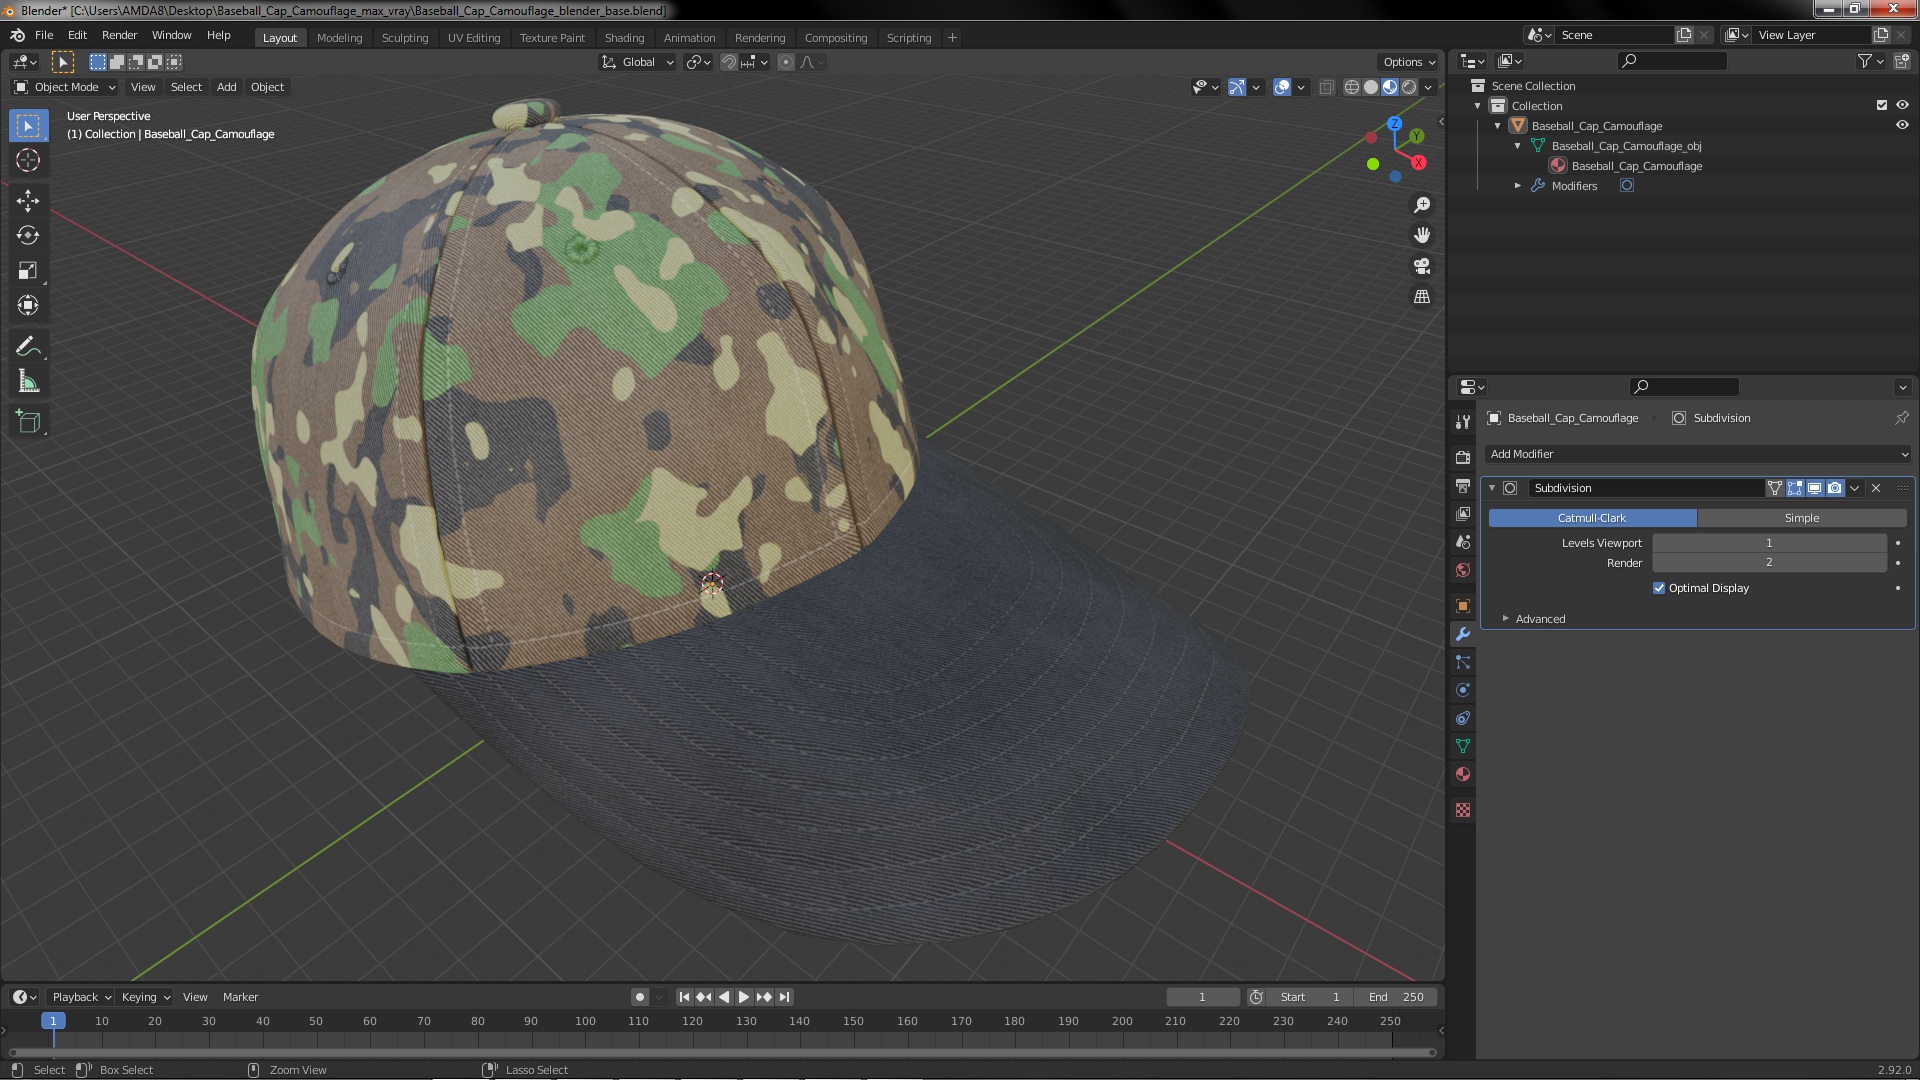Viewport: 1920px width, 1080px height.
Task: Expand the Advanced section
Action: (x=1539, y=619)
